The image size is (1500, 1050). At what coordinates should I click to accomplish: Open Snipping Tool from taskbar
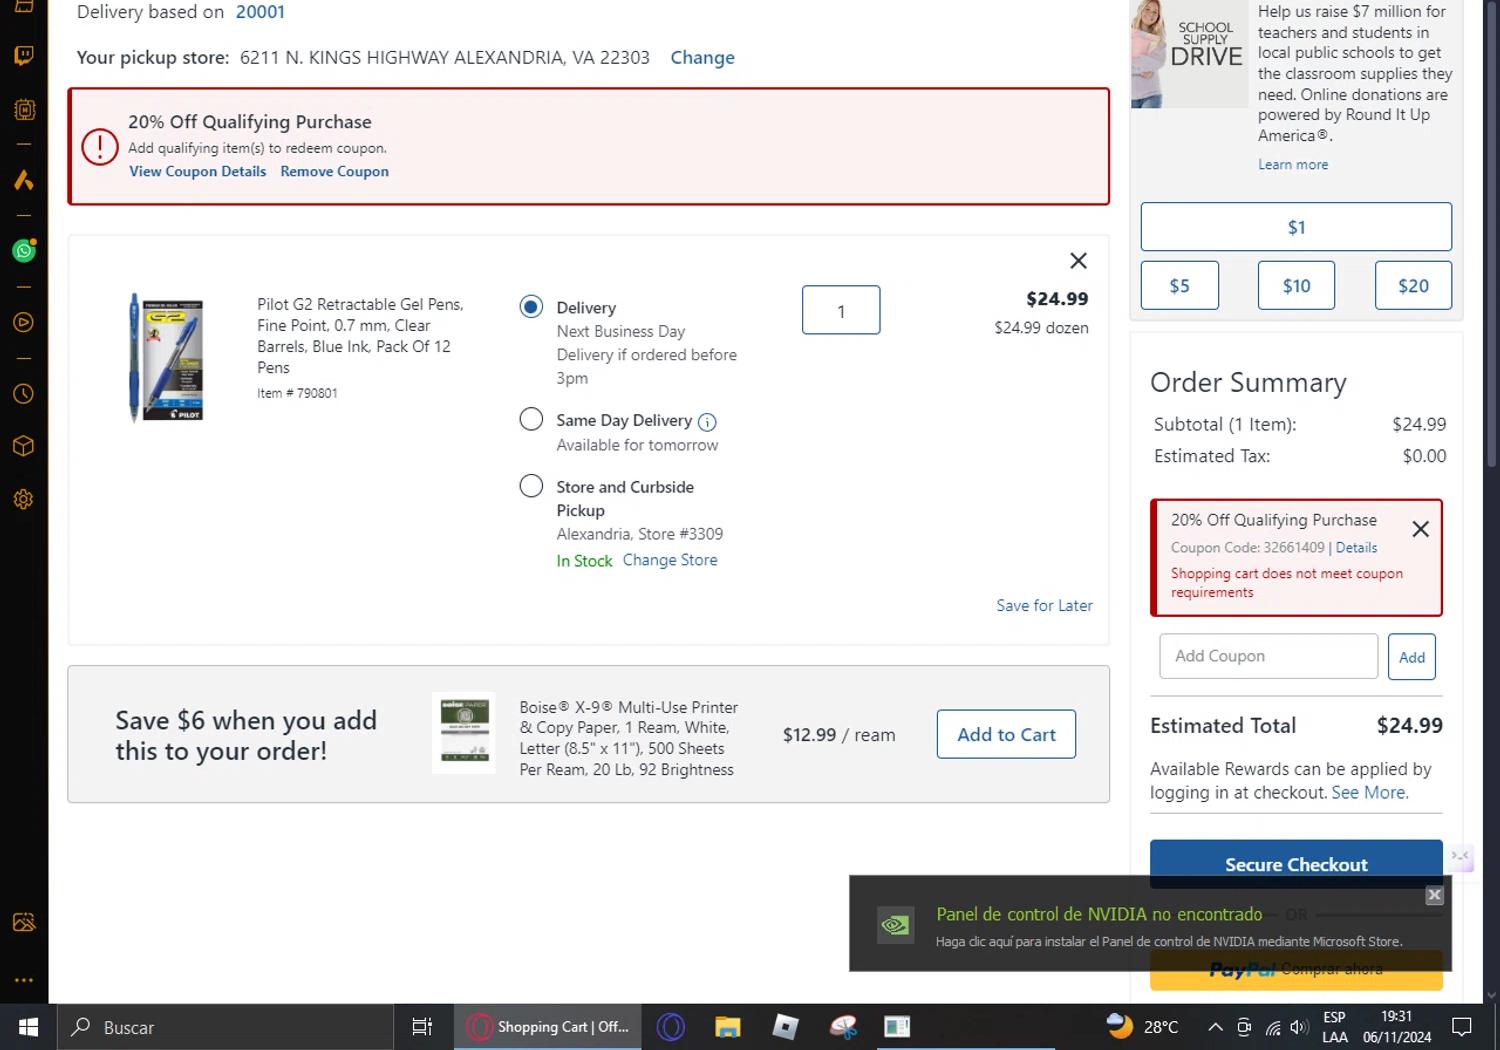click(843, 1027)
